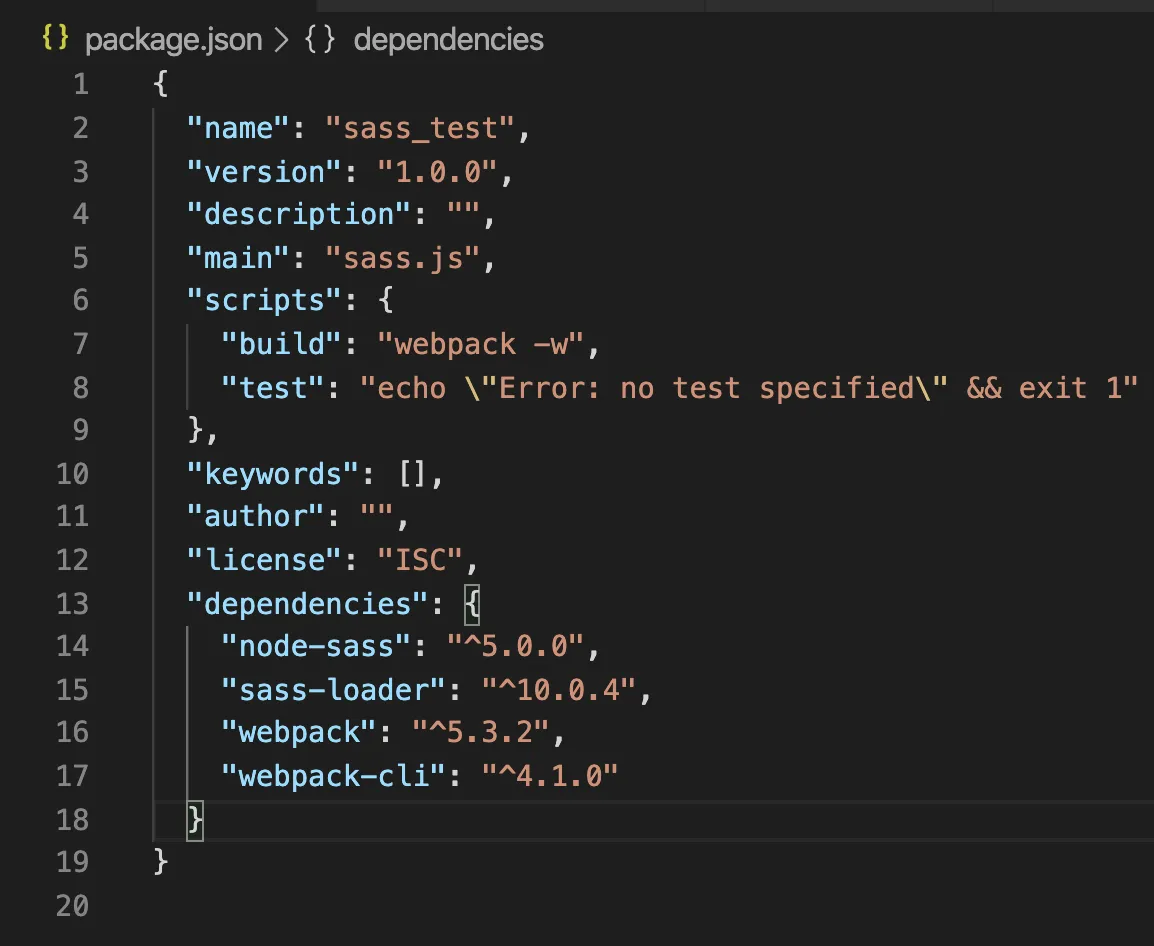Image resolution: width=1154 pixels, height=946 pixels.
Task: Click the "1.0.0" version string
Action: pos(436,171)
